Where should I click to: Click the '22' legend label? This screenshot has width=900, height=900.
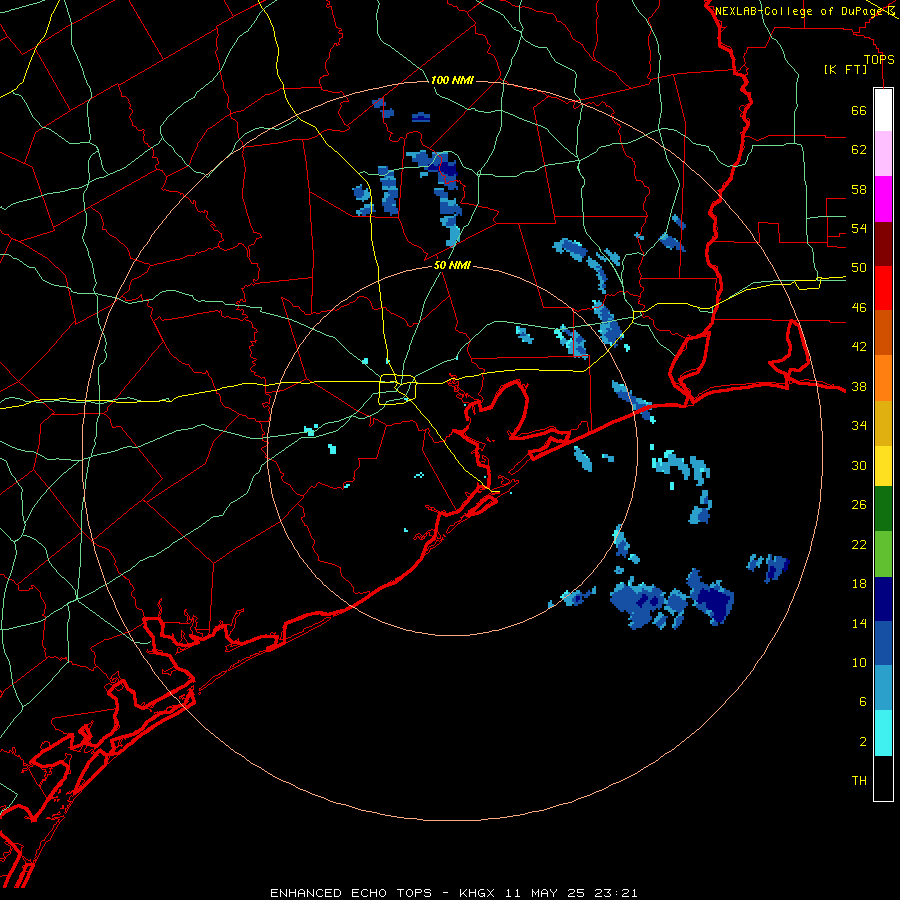tap(859, 545)
